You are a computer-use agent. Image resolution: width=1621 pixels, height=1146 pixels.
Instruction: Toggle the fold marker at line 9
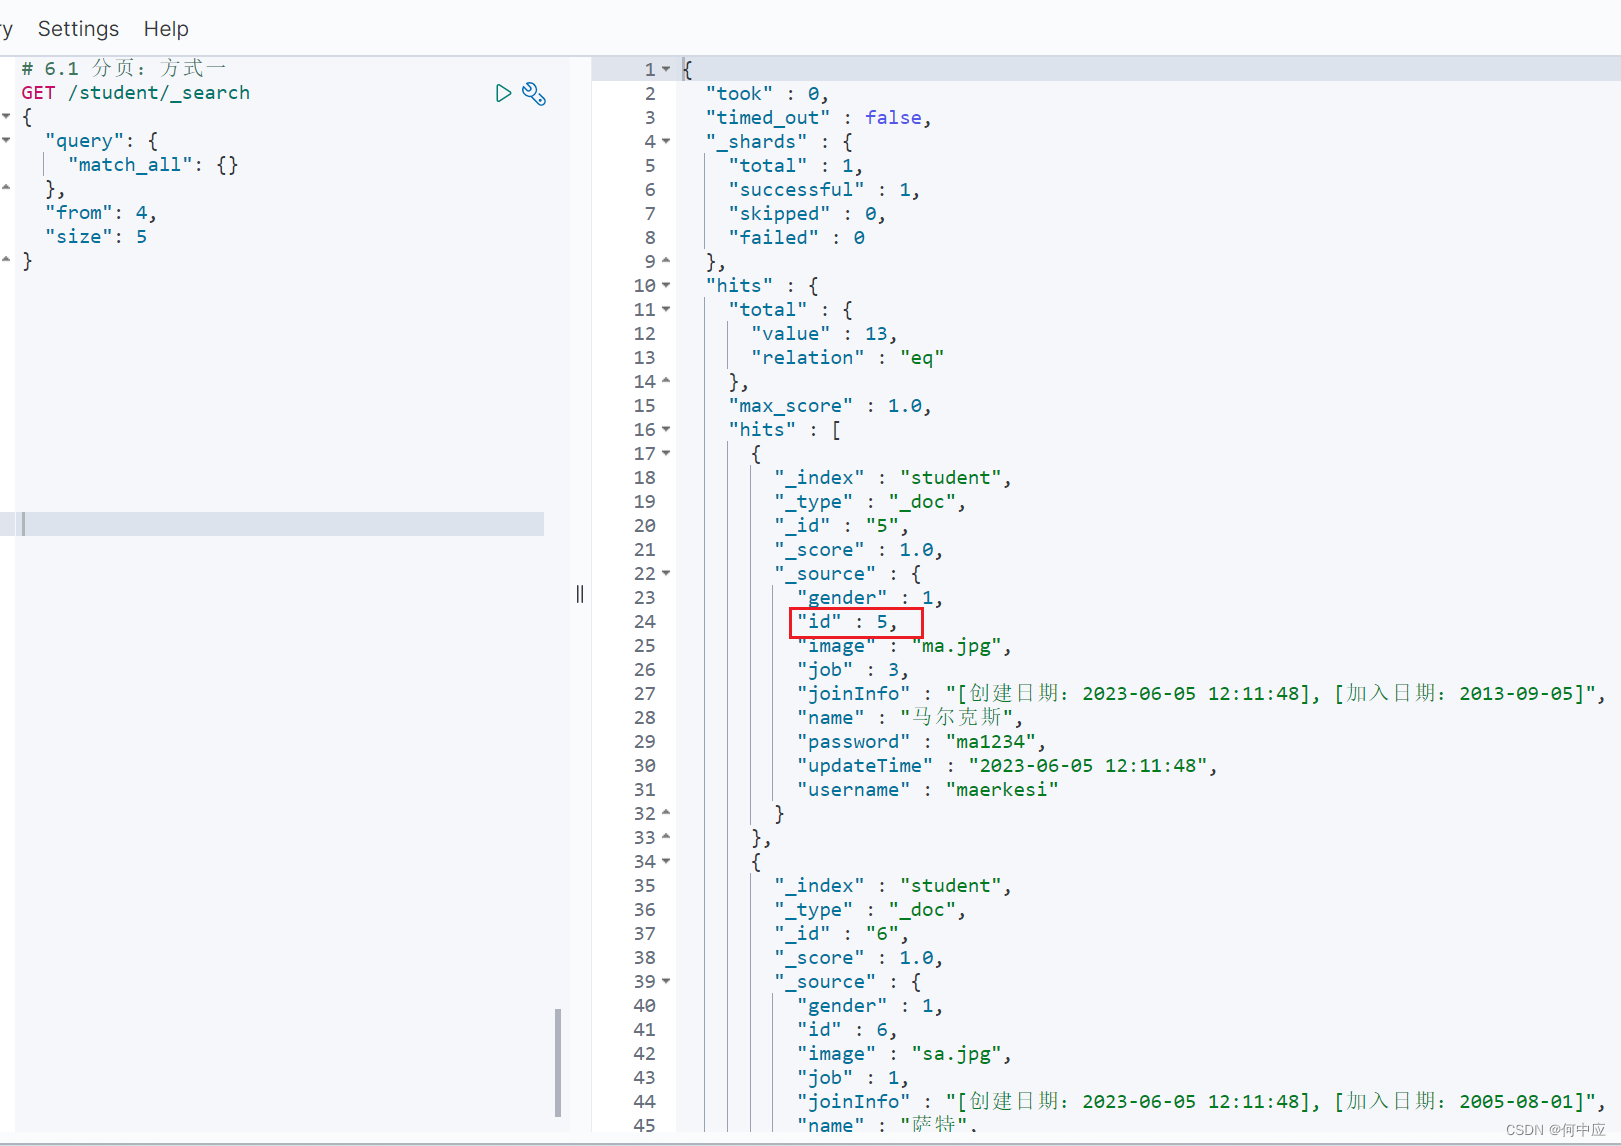tap(666, 261)
